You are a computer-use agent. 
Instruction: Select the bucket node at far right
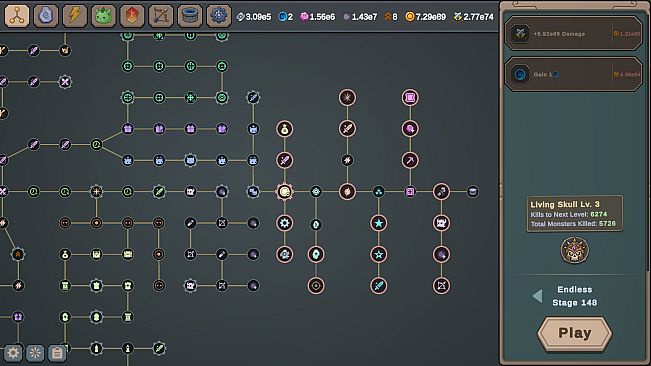click(473, 192)
